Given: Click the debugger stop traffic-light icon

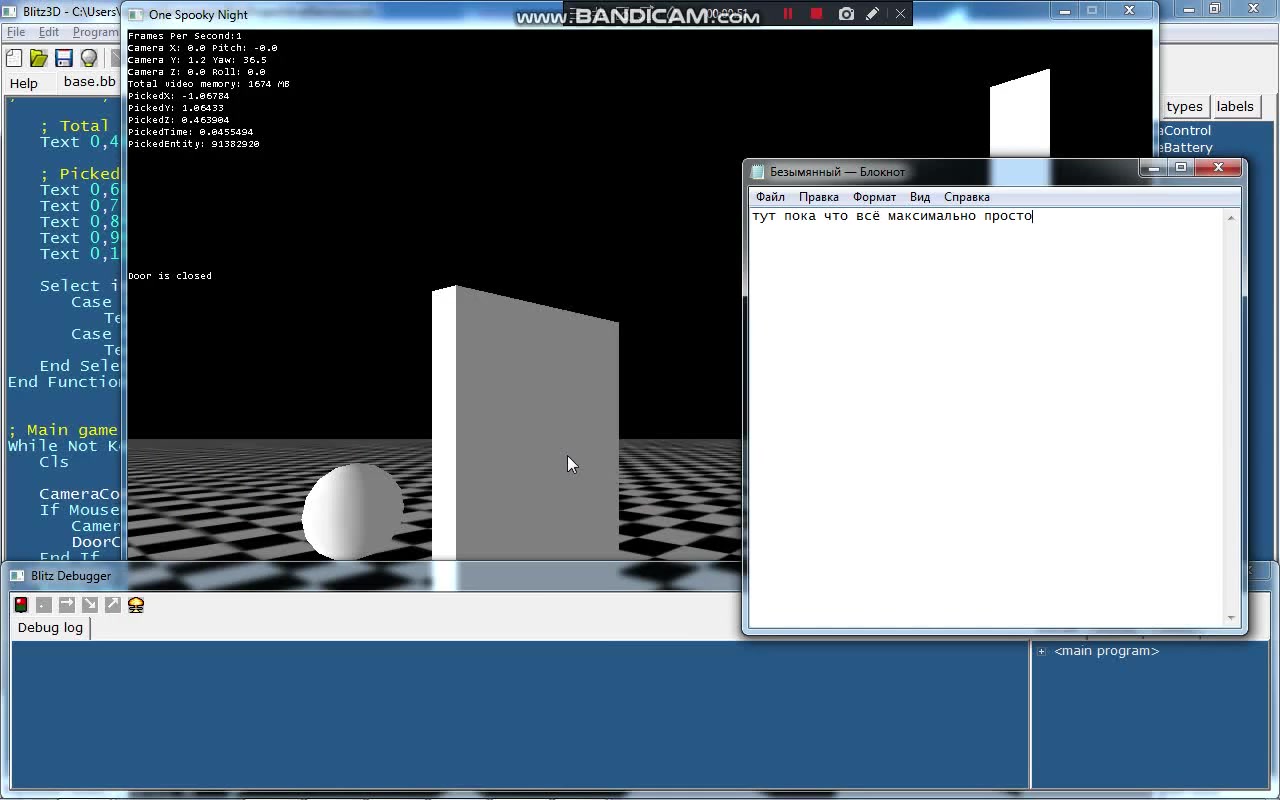Looking at the screenshot, I should (21, 605).
